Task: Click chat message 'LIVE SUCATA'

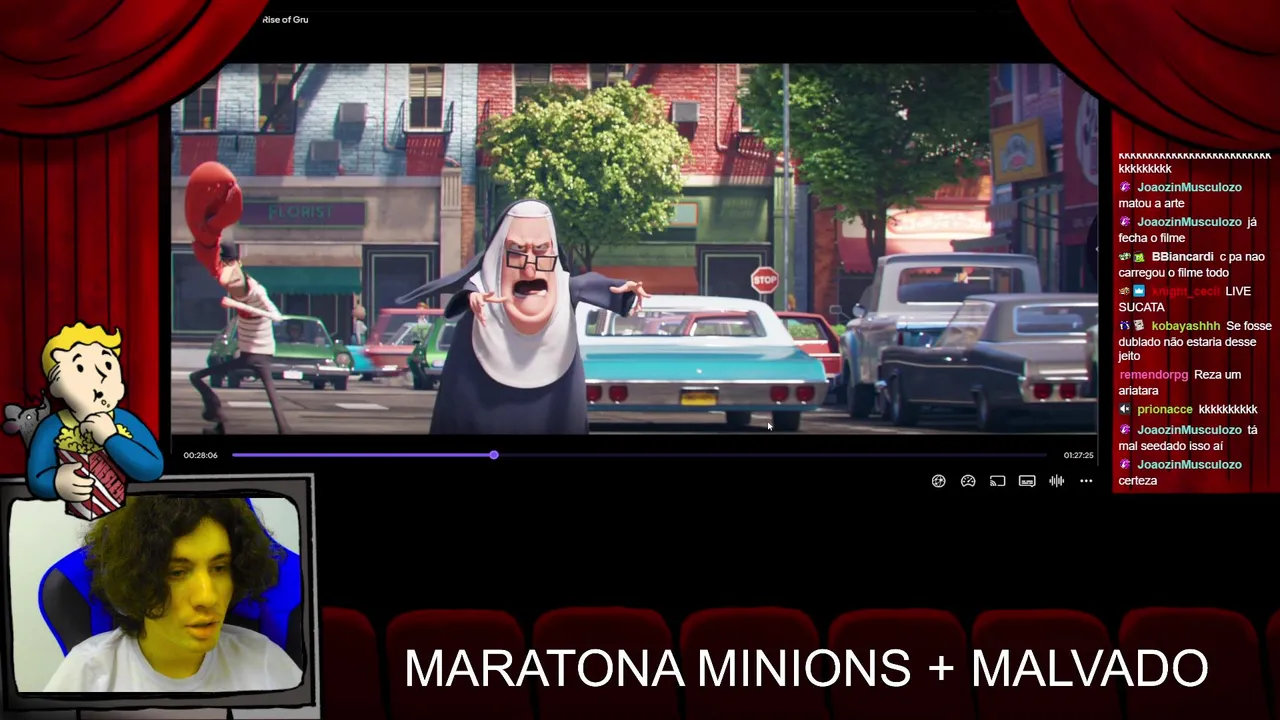Action: pos(1185,299)
